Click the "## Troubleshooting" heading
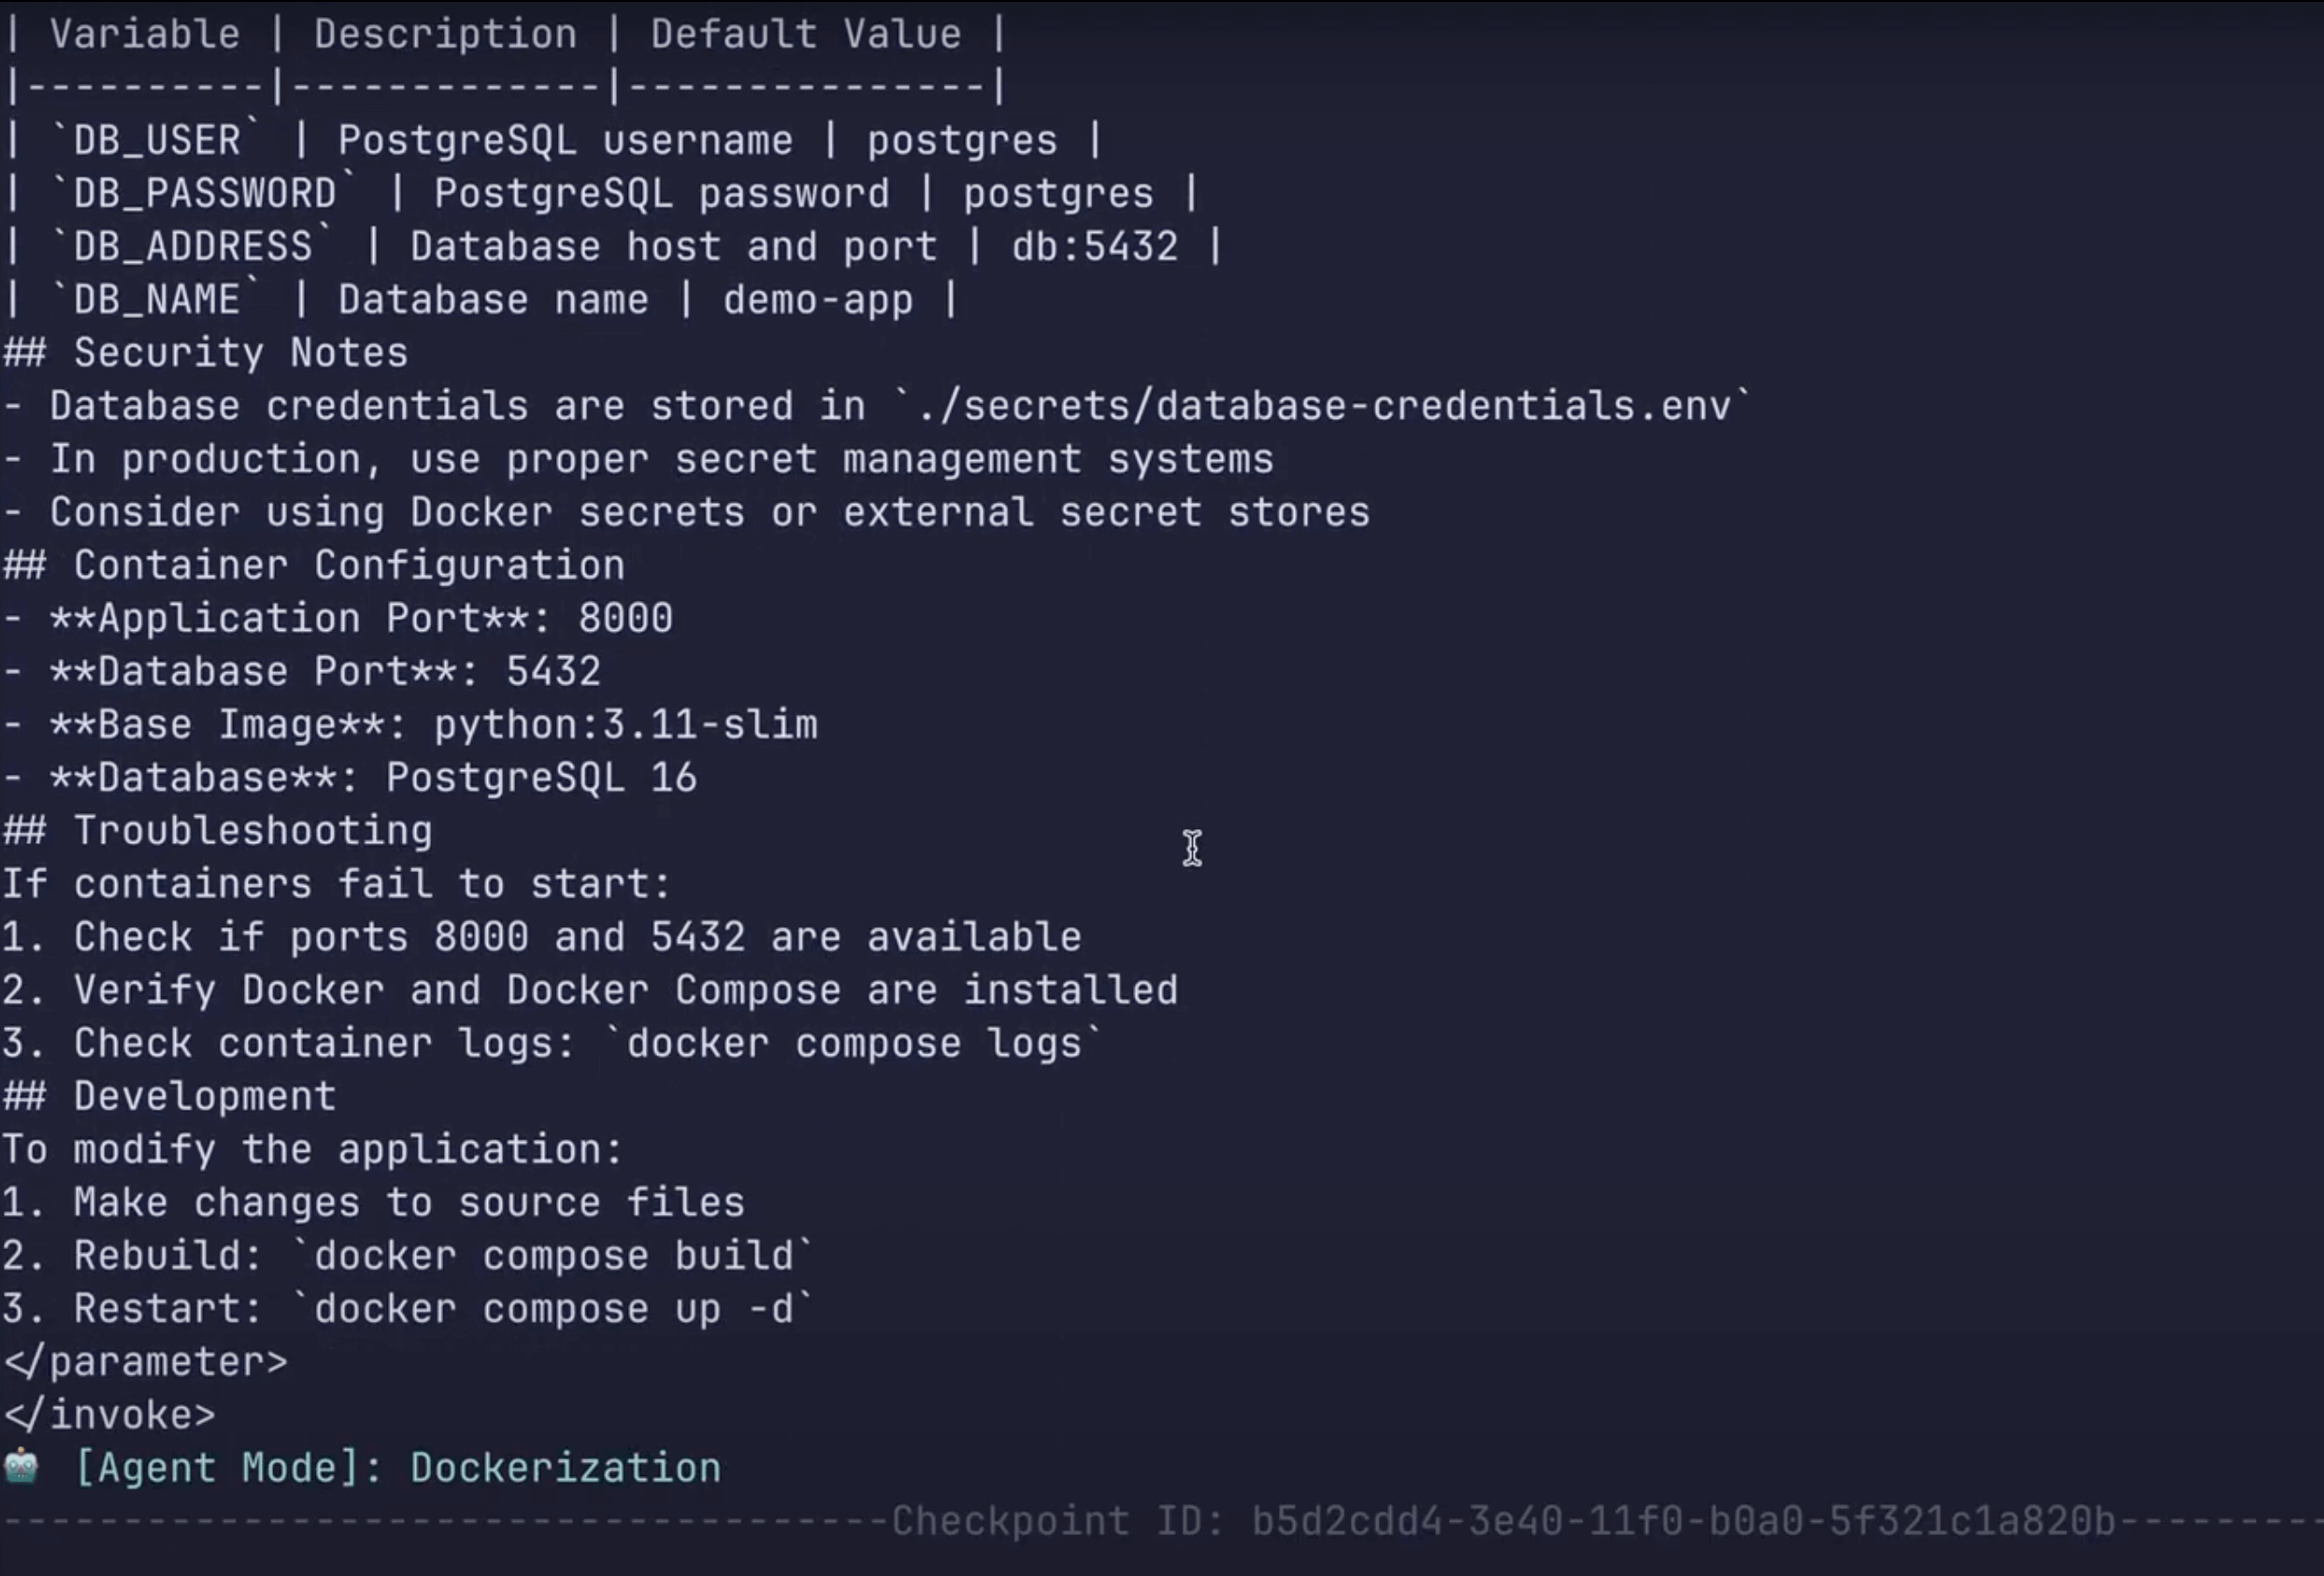Viewport: 2324px width, 1576px height. [x=218, y=831]
